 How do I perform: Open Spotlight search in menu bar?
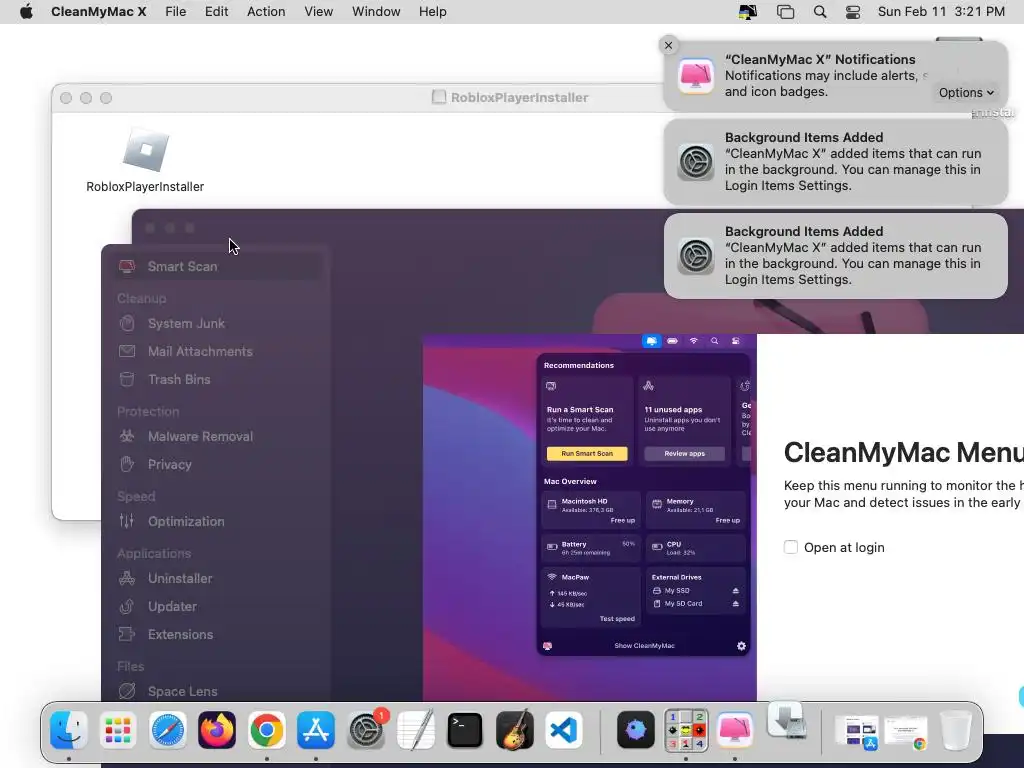(820, 12)
